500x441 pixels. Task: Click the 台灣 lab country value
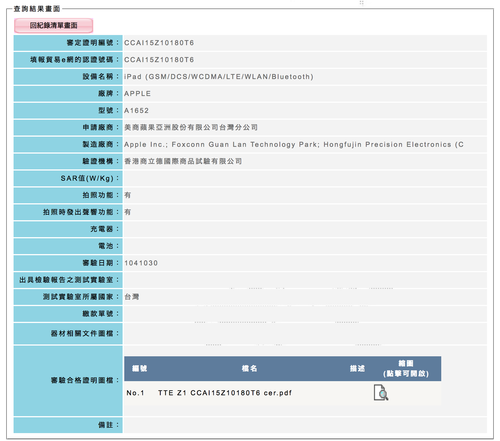pyautogui.click(x=132, y=297)
